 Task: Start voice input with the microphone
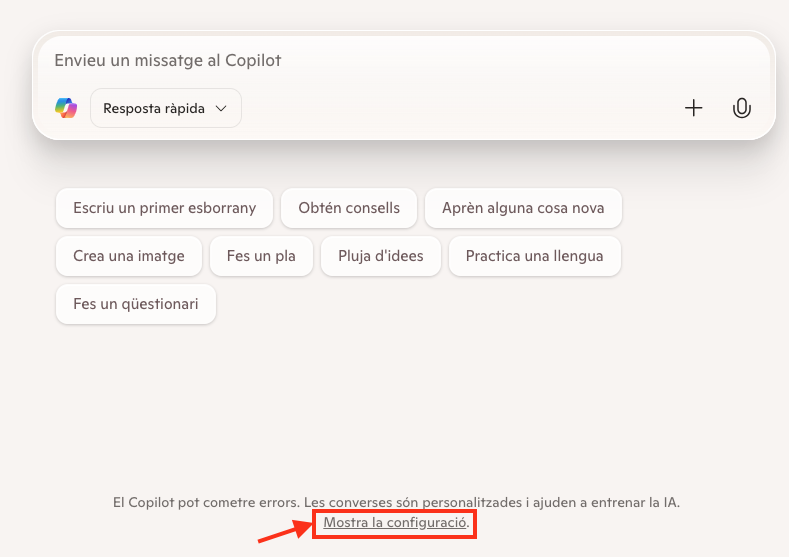[741, 108]
